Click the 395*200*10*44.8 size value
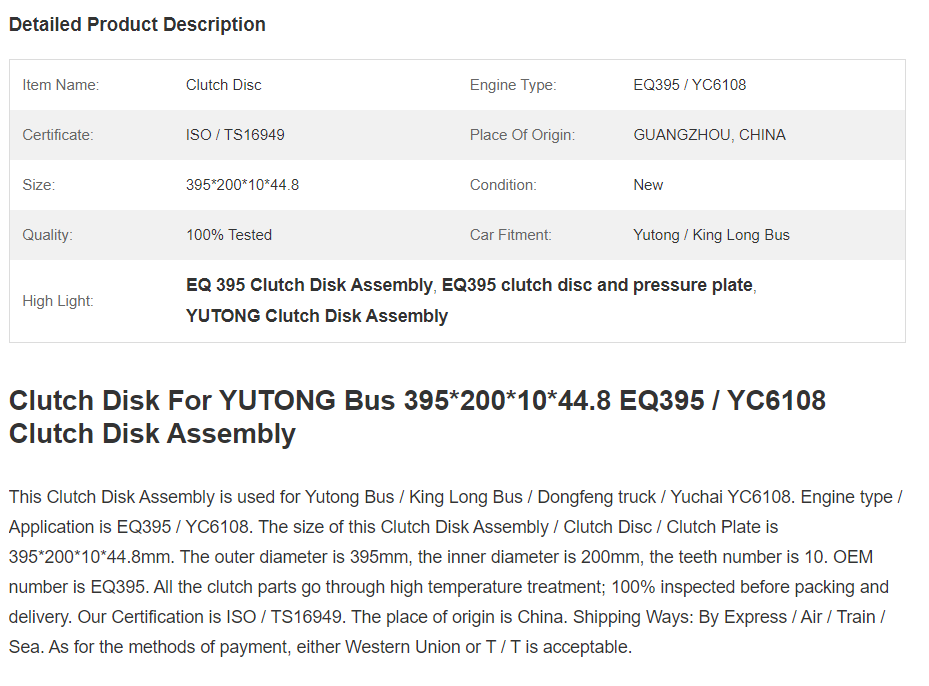 [242, 185]
